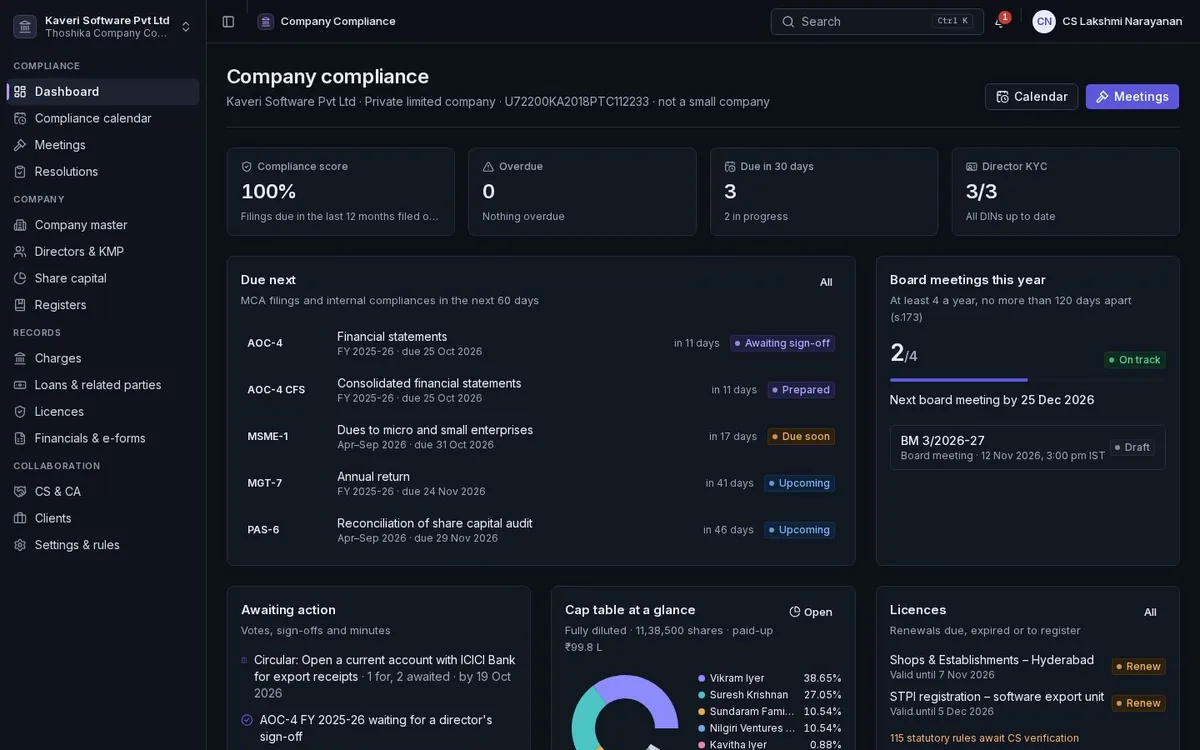The height and width of the screenshot is (750, 1200).
Task: Click the Financials & e-forms icon
Action: 20,438
